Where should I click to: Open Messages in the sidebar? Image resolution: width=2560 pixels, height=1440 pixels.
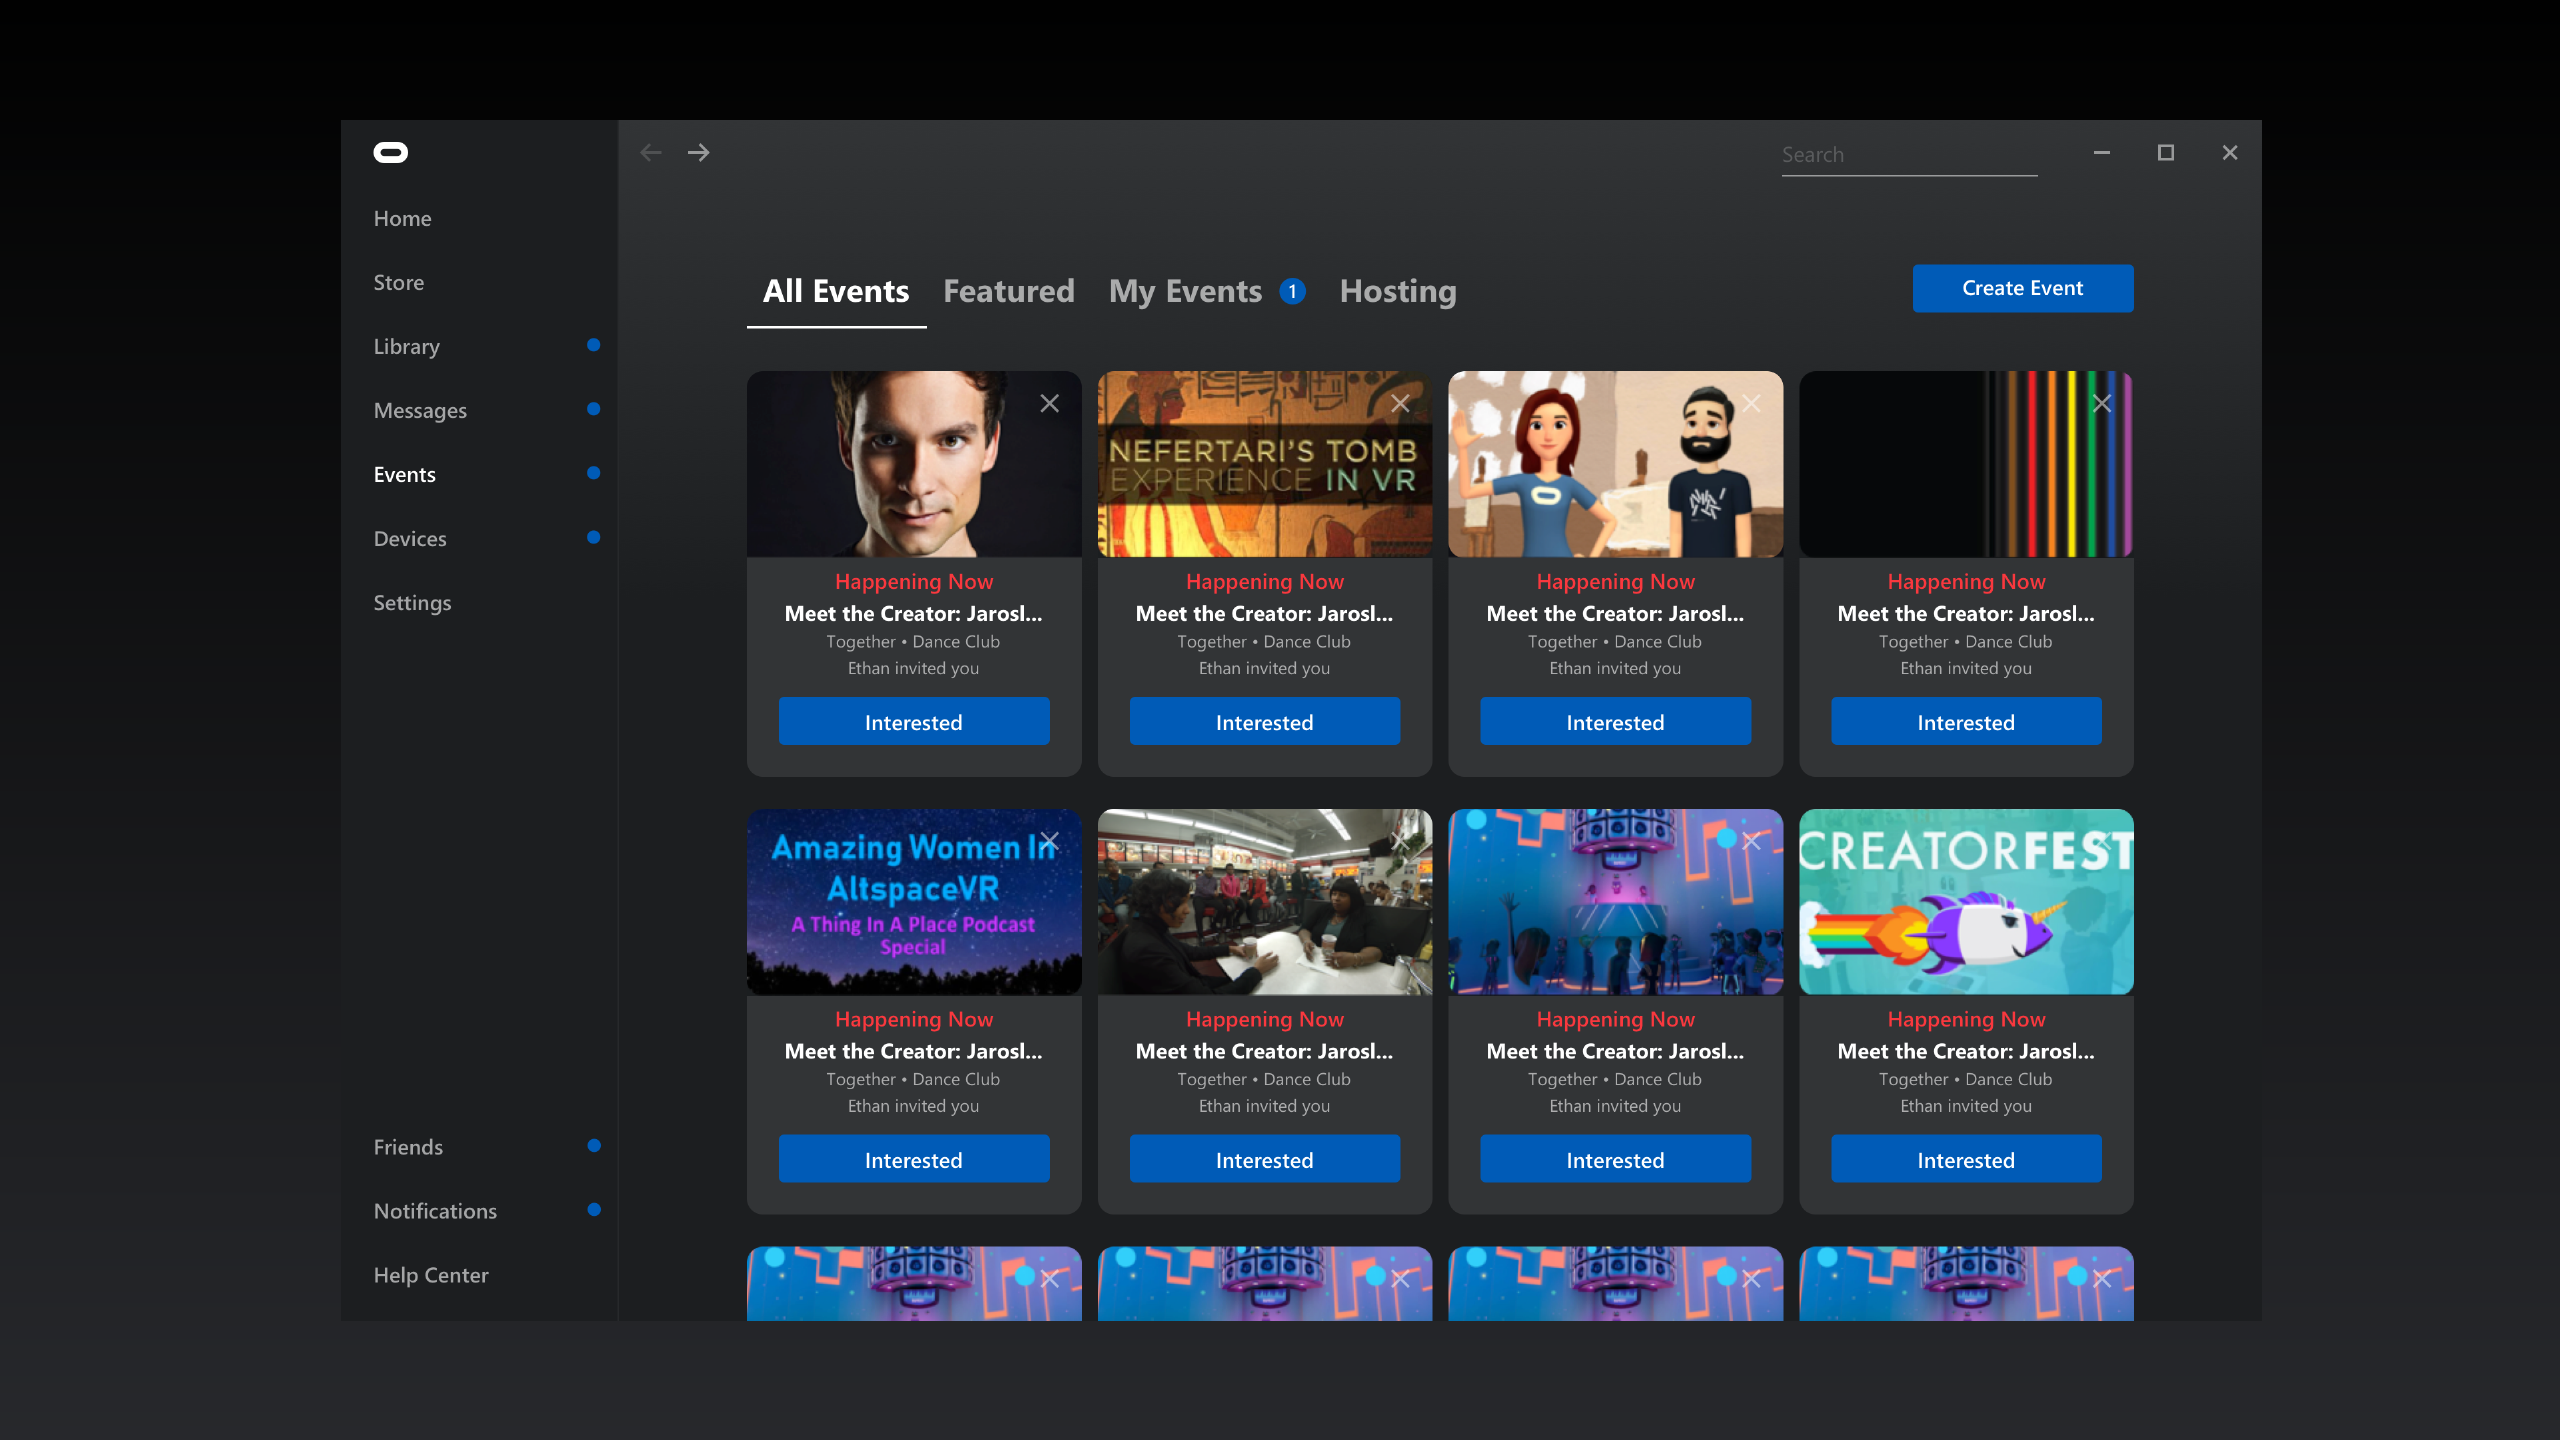pos(420,410)
